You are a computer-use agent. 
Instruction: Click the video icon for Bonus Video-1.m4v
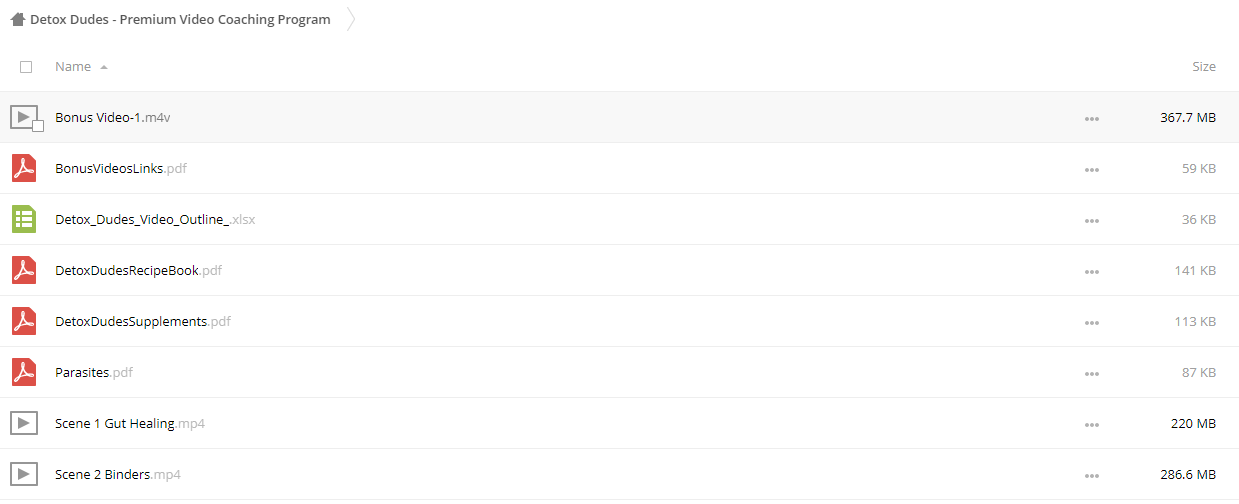(x=24, y=117)
